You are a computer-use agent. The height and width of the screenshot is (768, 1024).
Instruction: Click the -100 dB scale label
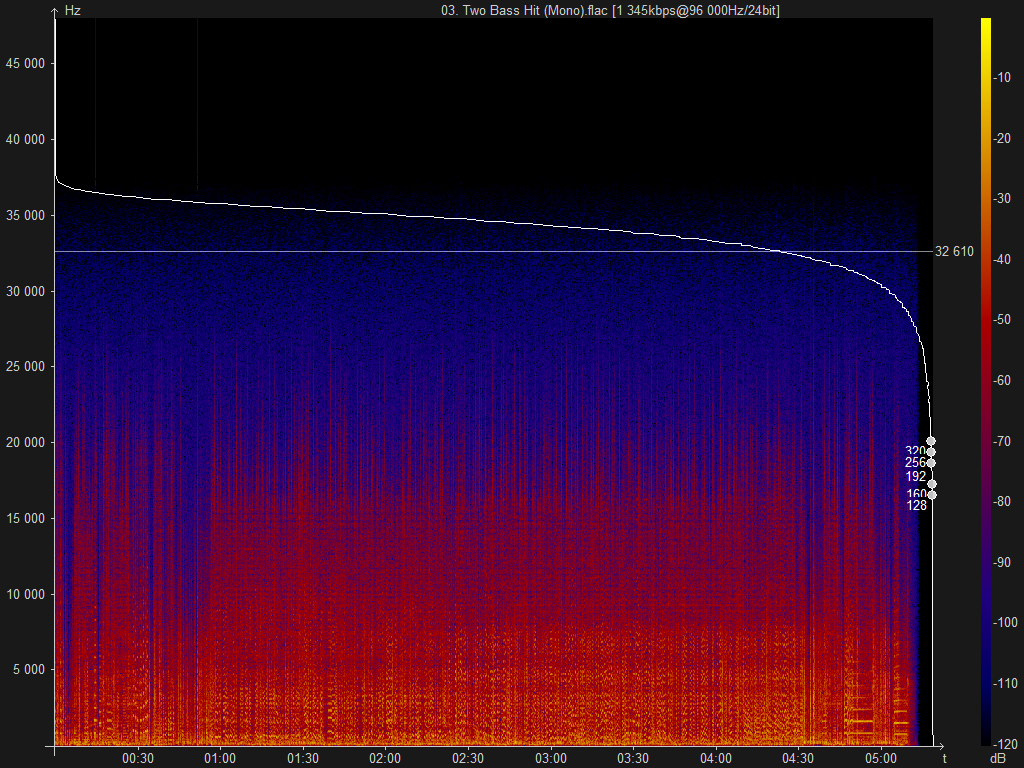pyautogui.click(x=1005, y=622)
